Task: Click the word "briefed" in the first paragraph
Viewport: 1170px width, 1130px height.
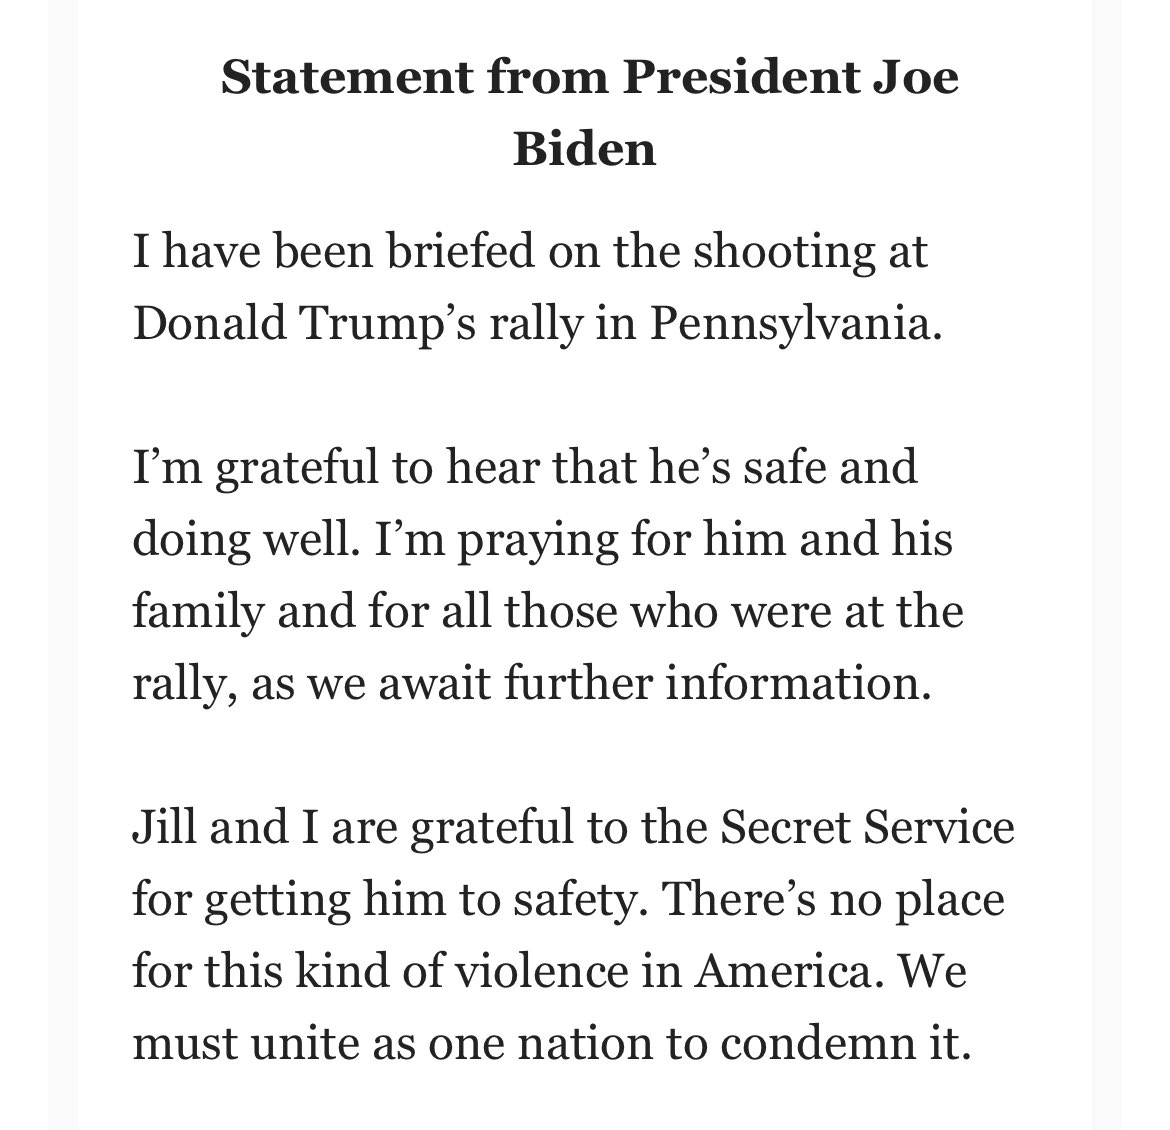Action: point(421,252)
